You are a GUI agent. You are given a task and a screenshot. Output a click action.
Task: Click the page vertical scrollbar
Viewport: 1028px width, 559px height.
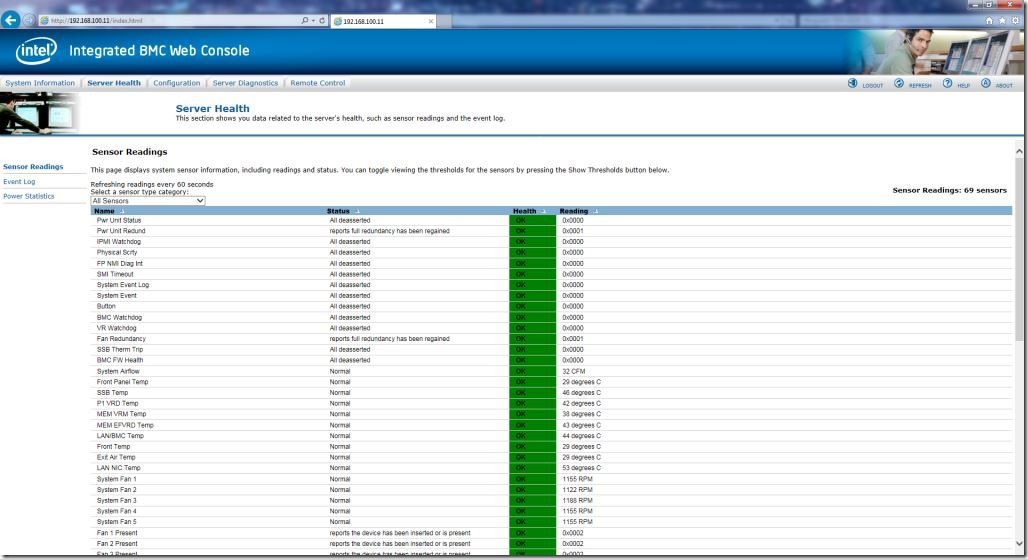coord(1019,300)
